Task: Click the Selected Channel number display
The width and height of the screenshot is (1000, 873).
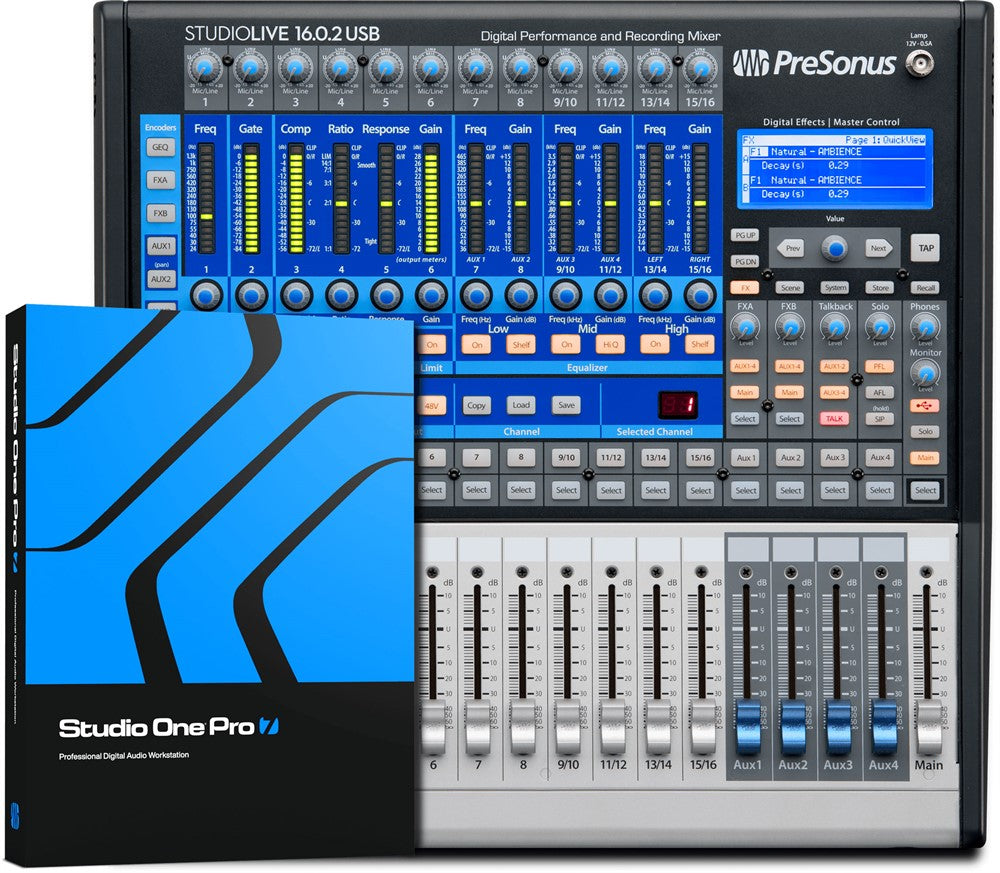Action: pos(677,405)
